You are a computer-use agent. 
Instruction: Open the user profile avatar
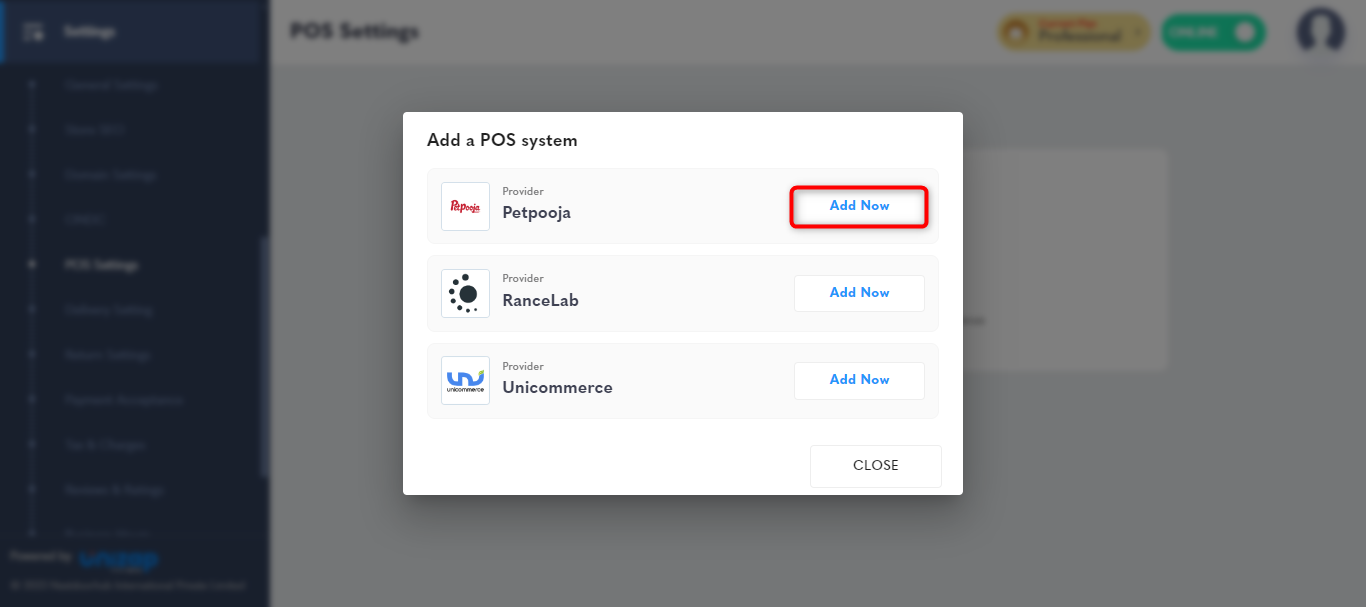[x=1320, y=32]
